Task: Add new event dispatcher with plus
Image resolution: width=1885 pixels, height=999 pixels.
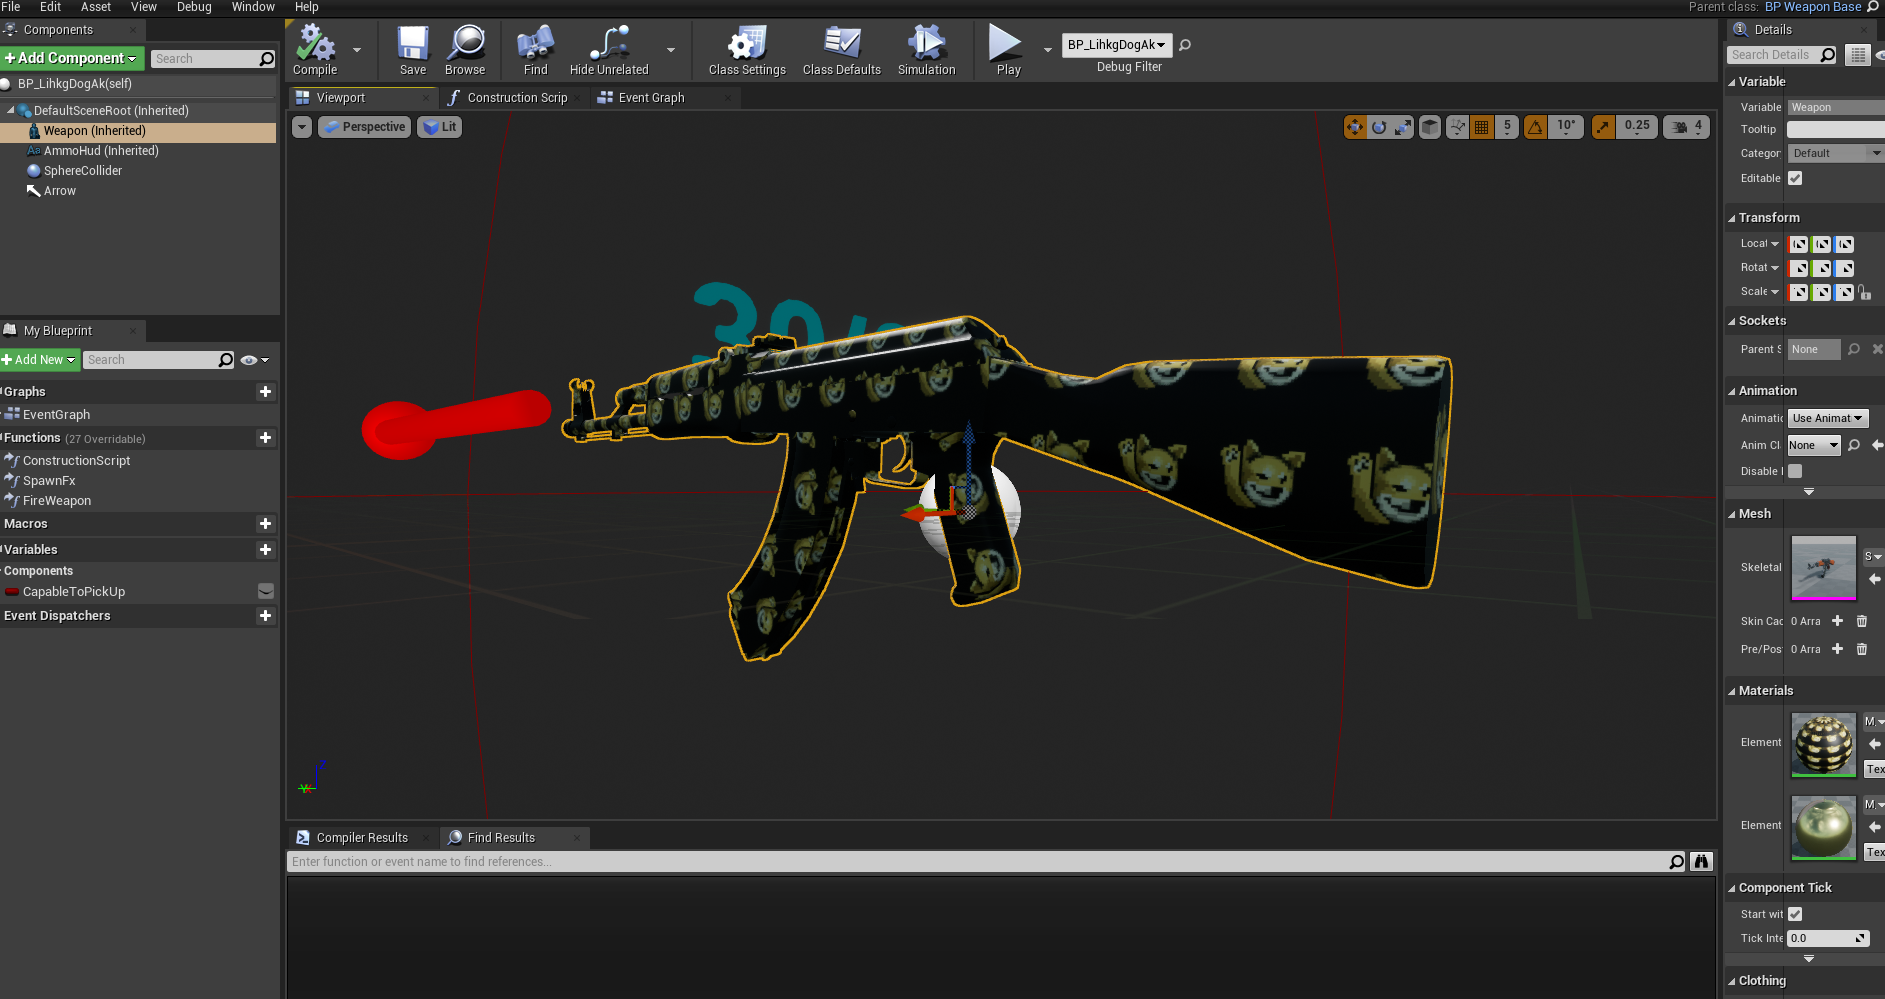Action: 265,616
